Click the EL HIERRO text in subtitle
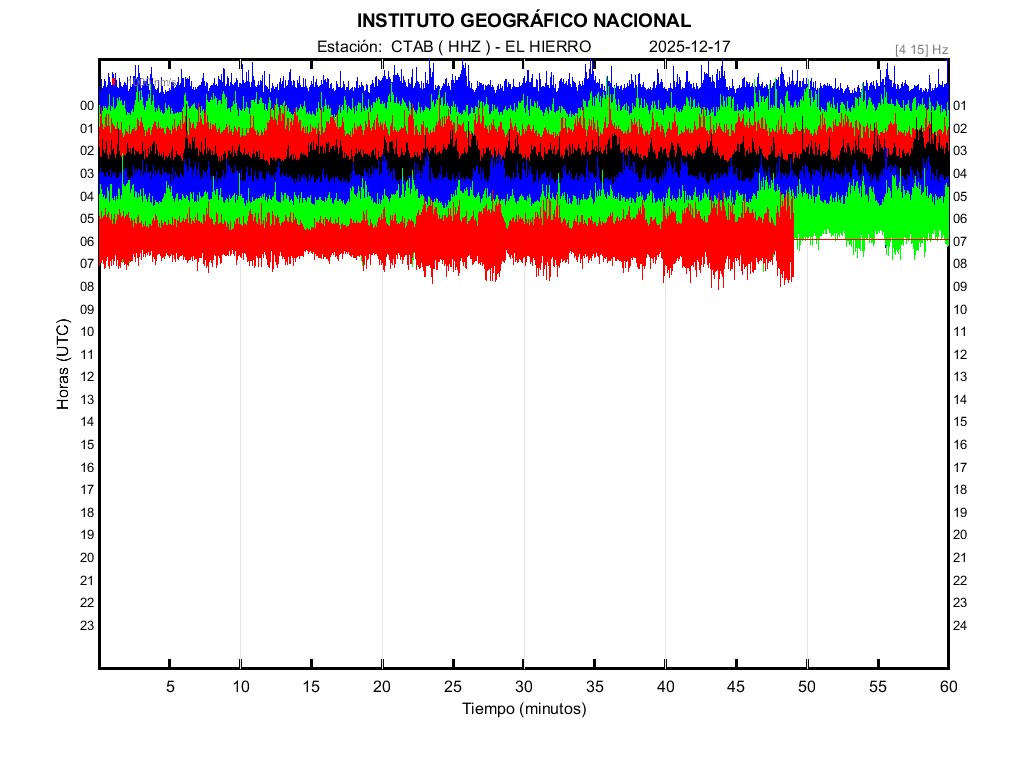 click(x=549, y=47)
